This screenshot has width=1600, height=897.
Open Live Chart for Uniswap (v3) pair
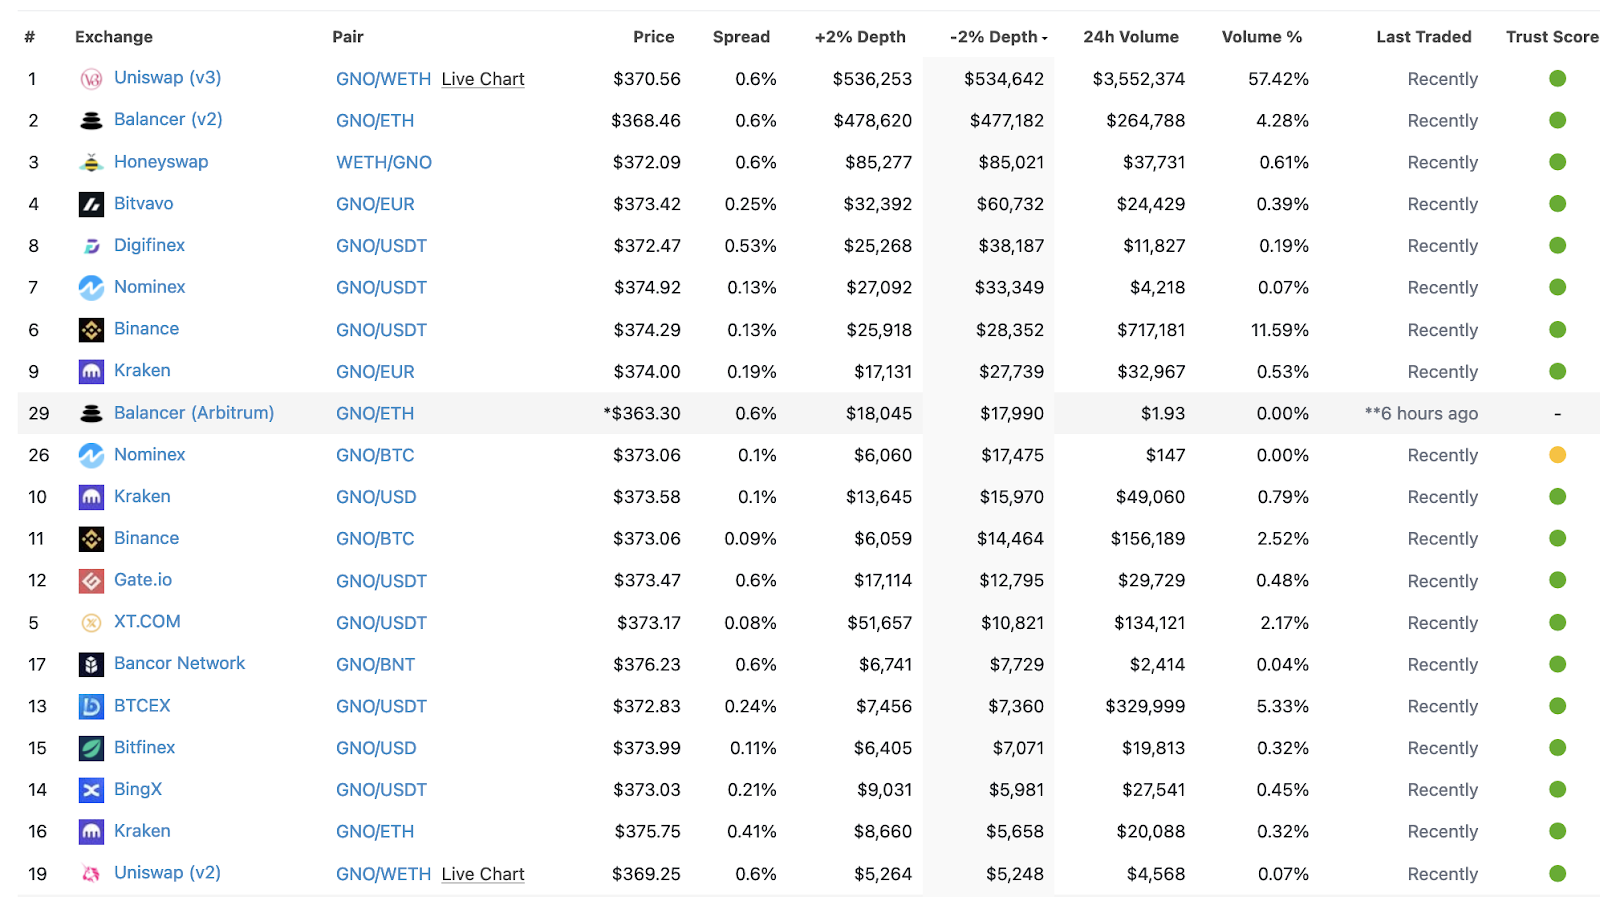[483, 79]
